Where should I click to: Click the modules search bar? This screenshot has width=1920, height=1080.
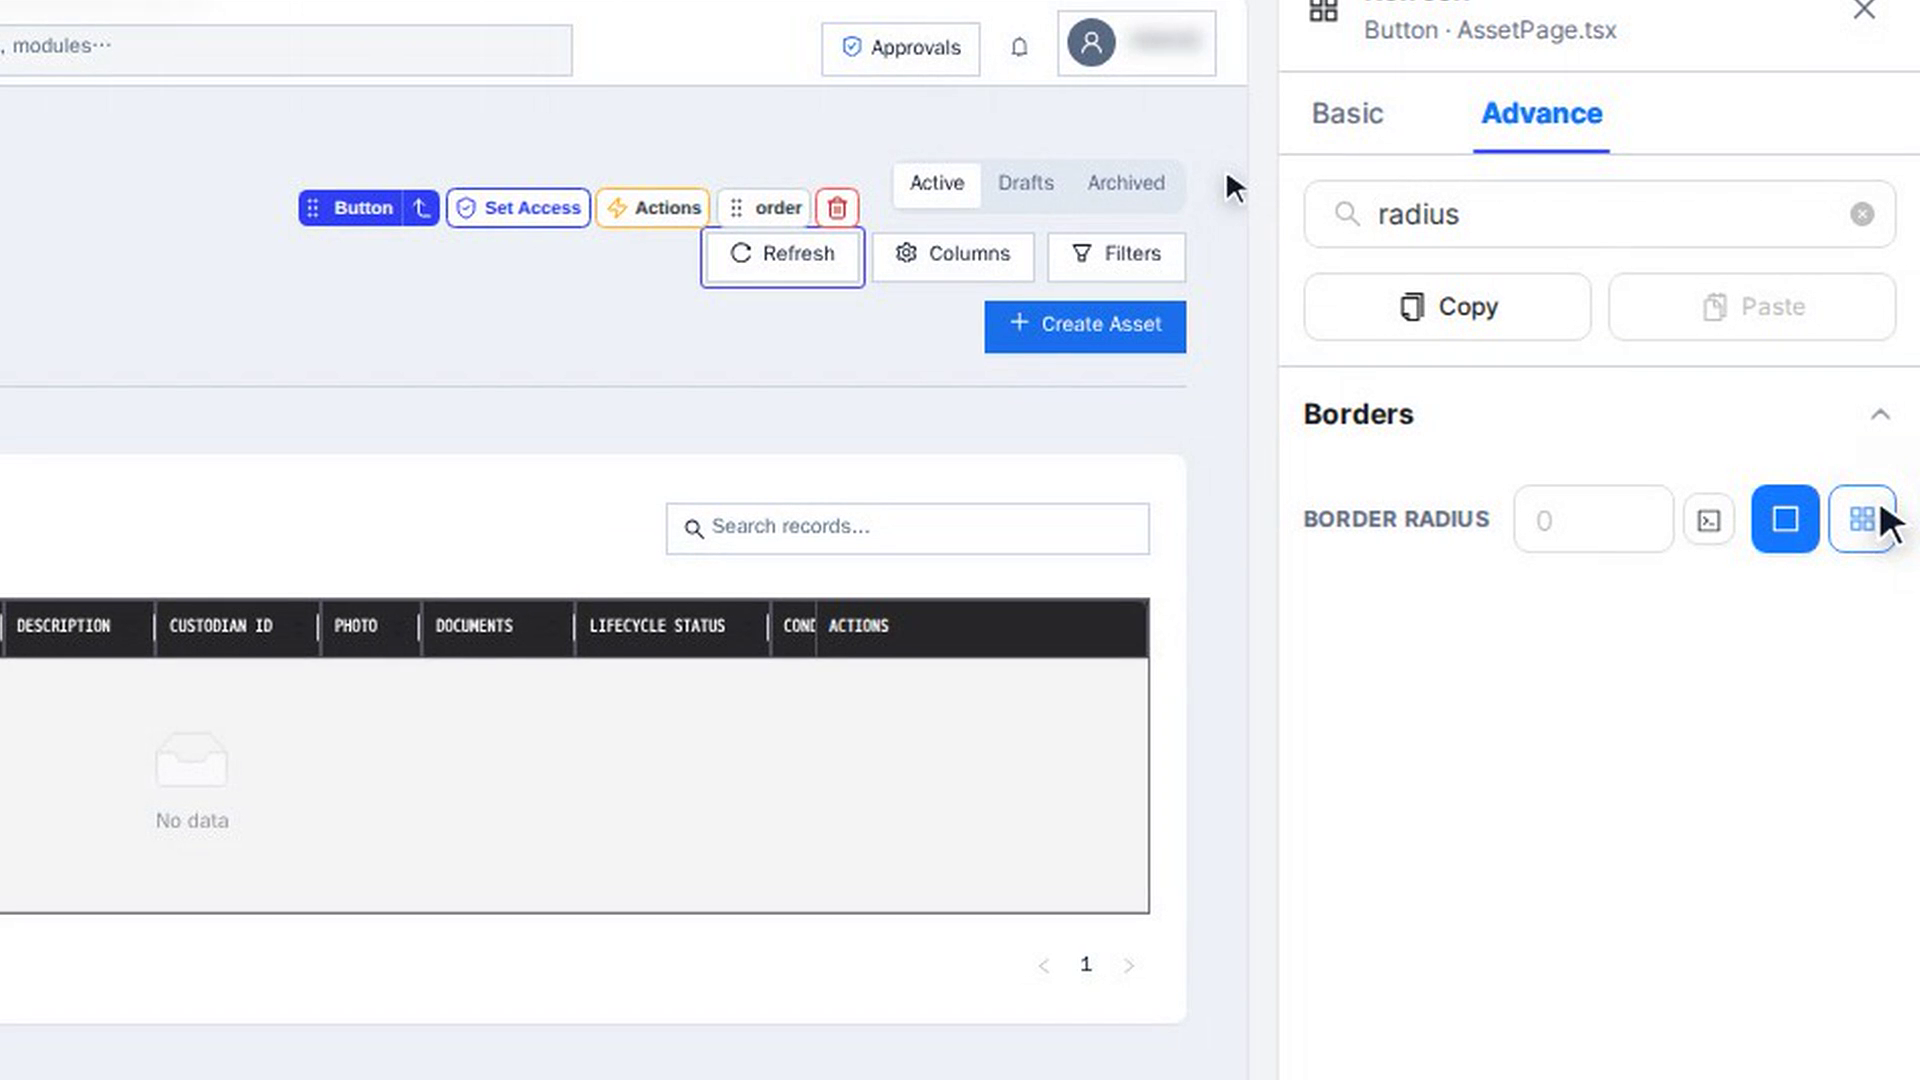click(285, 50)
